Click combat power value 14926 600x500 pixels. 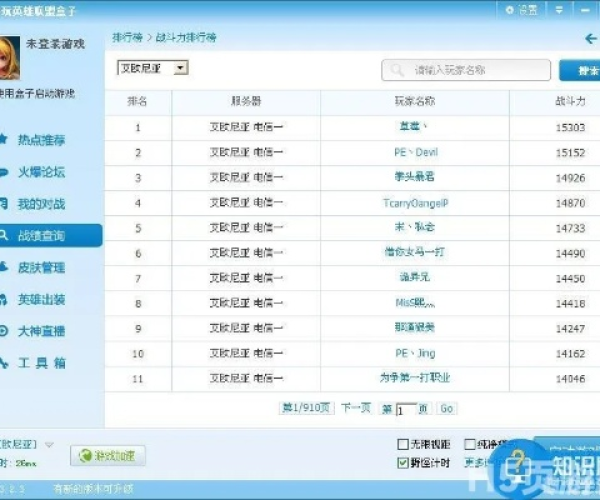(570, 178)
